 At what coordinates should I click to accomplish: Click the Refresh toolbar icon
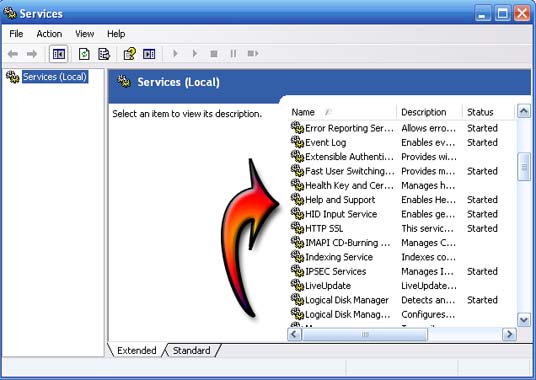(84, 54)
